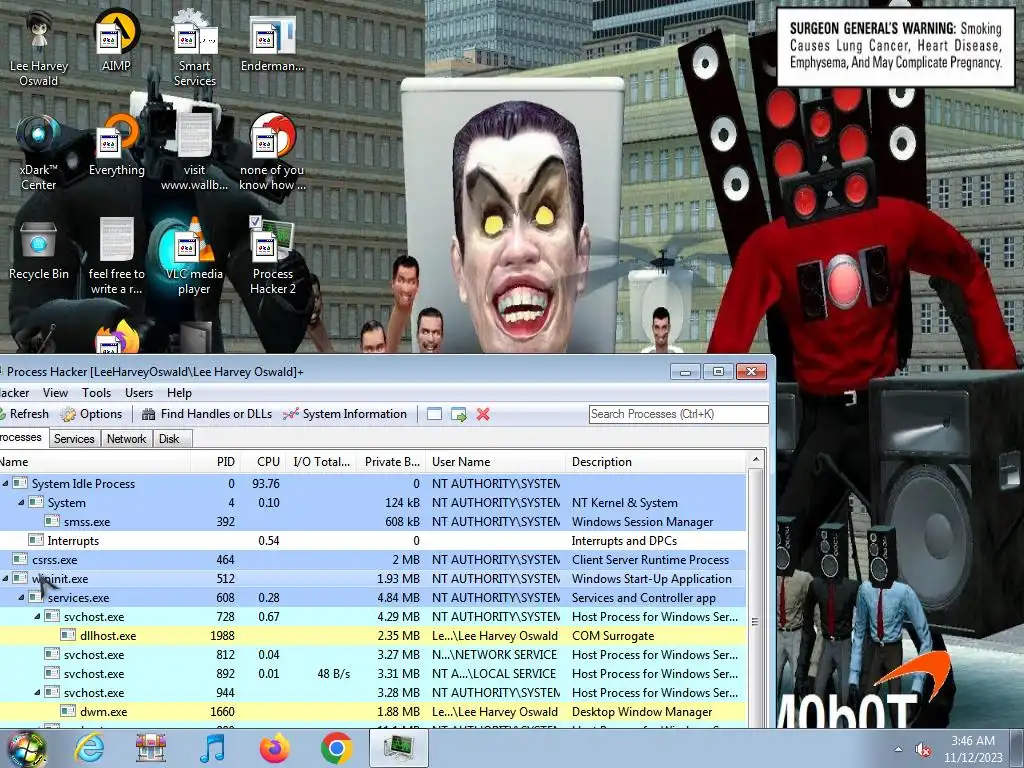Sort by the I/O Total column header
Viewport: 1024px width, 768px height.
[x=321, y=462]
